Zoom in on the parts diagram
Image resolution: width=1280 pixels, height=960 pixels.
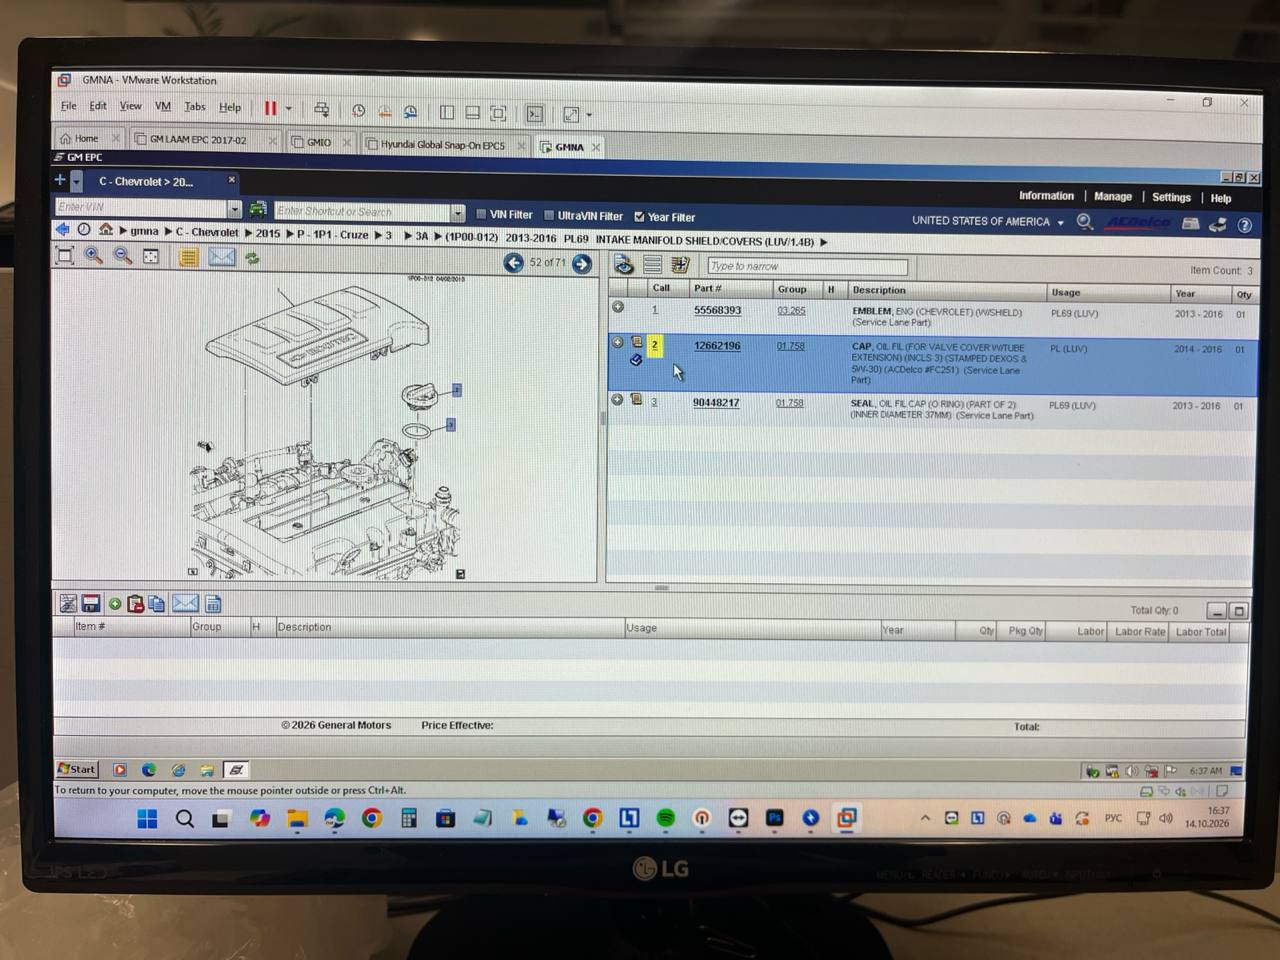coord(94,256)
